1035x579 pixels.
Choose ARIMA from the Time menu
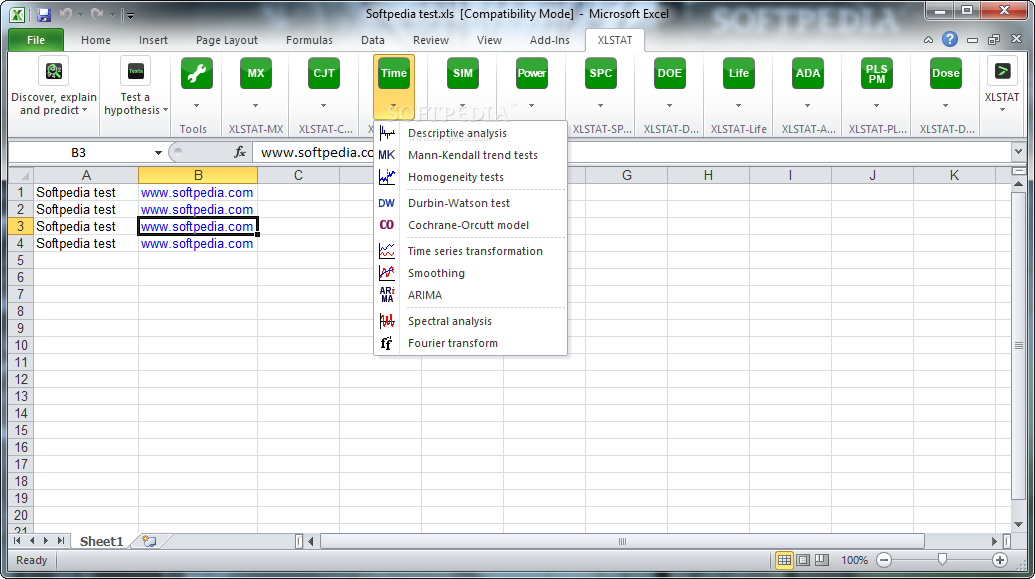point(471,295)
